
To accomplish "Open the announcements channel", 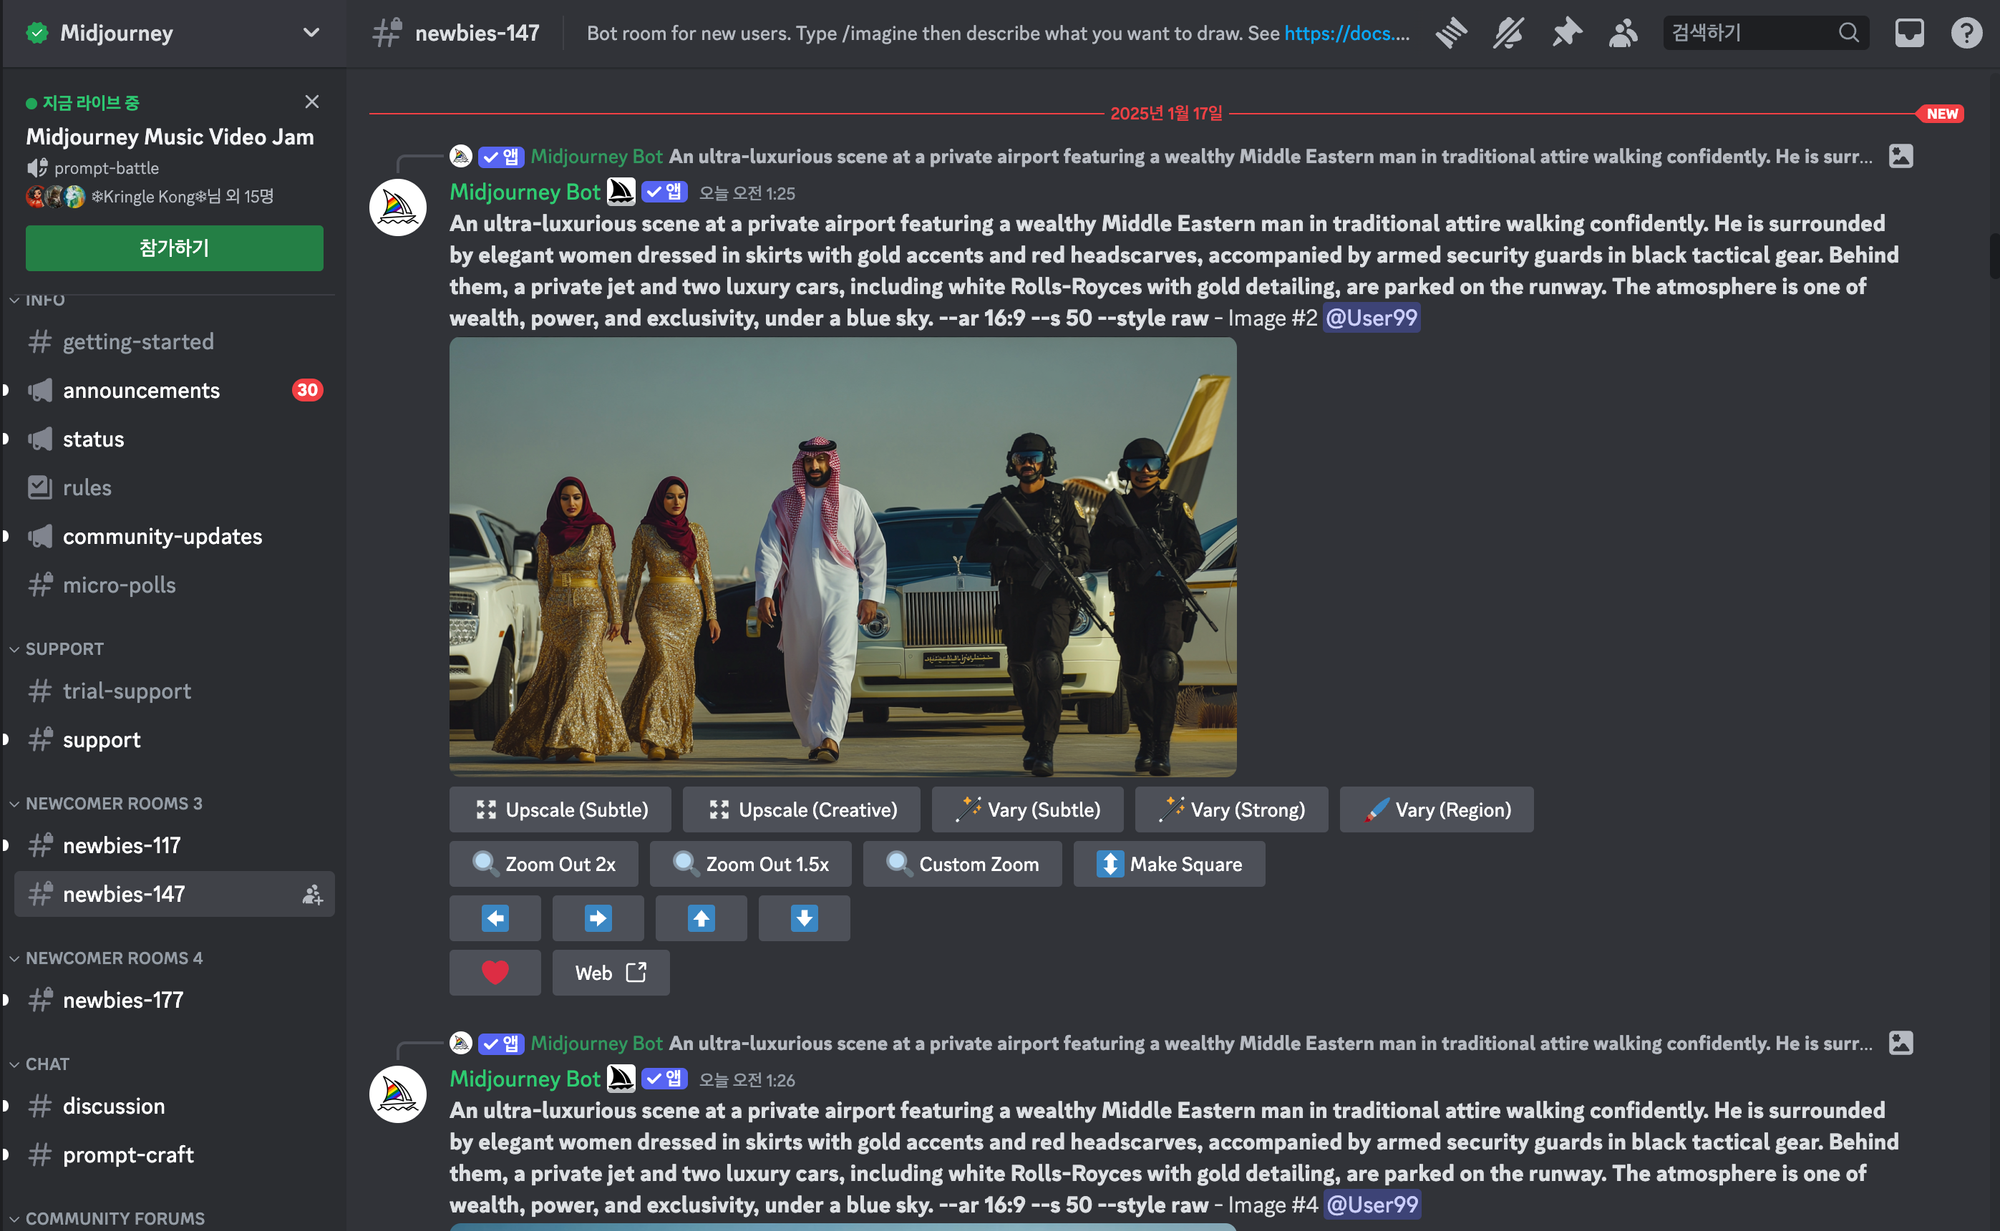I will pyautogui.click(x=141, y=391).
